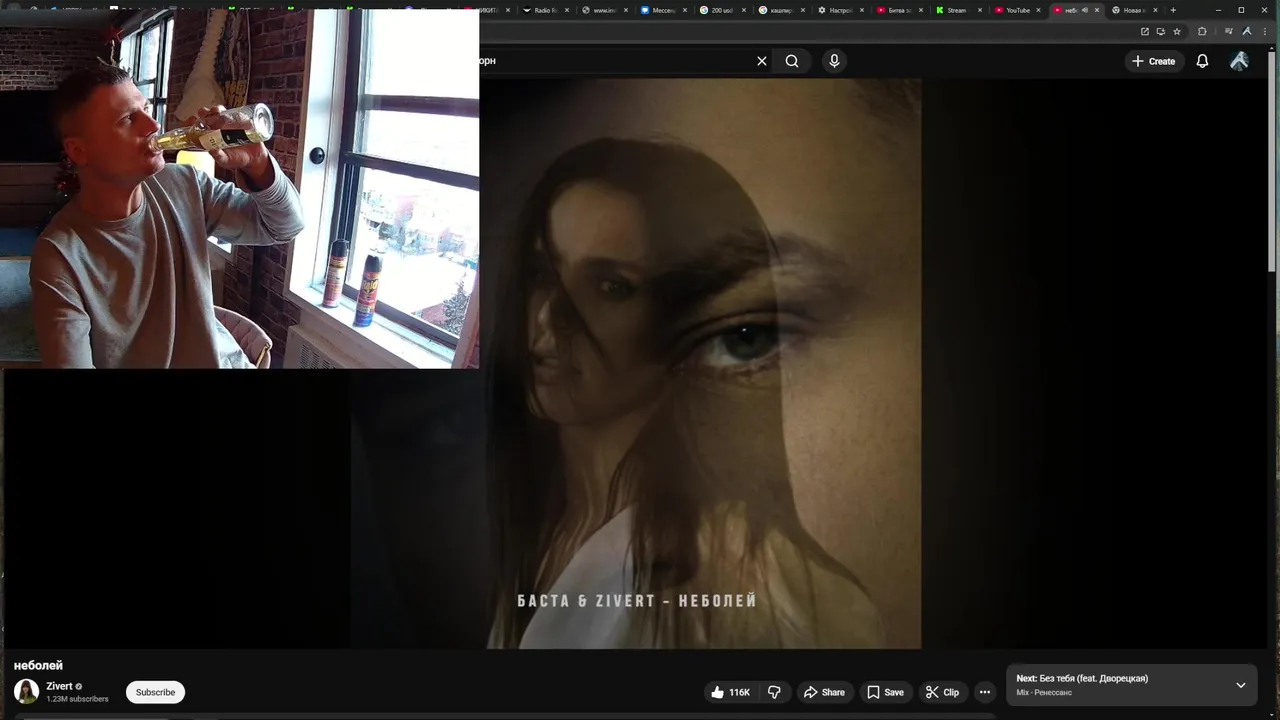Viewport: 1280px width, 720px height.
Task: Switch to the YouTube tab
Action: (1016, 10)
